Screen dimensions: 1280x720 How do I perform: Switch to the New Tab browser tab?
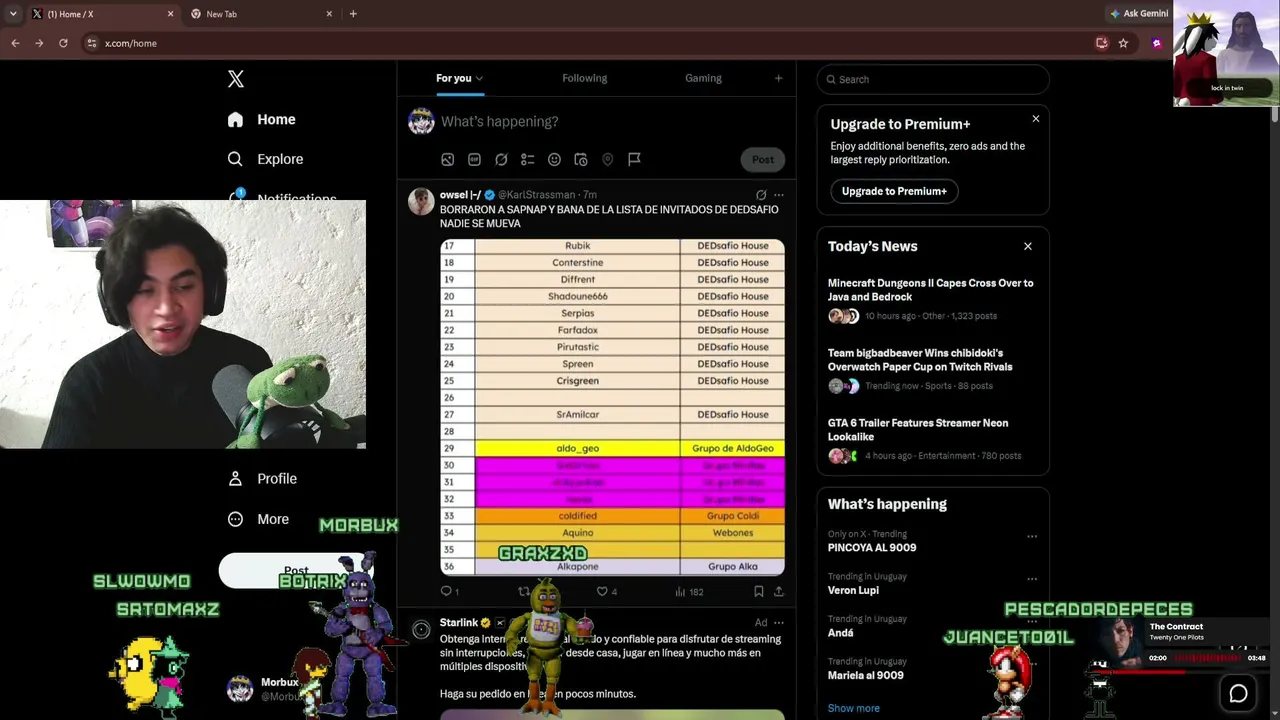pyautogui.click(x=260, y=14)
